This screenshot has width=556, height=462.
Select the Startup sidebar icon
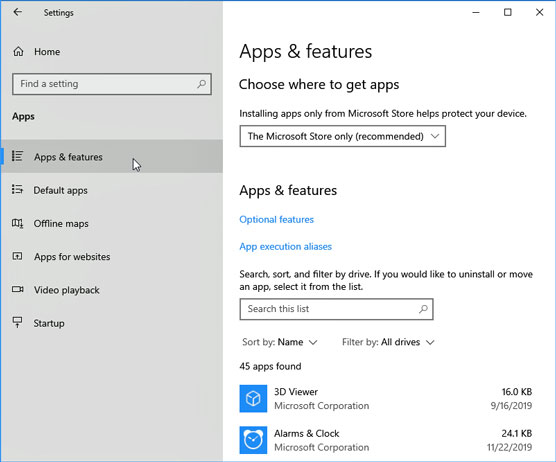(x=17, y=322)
